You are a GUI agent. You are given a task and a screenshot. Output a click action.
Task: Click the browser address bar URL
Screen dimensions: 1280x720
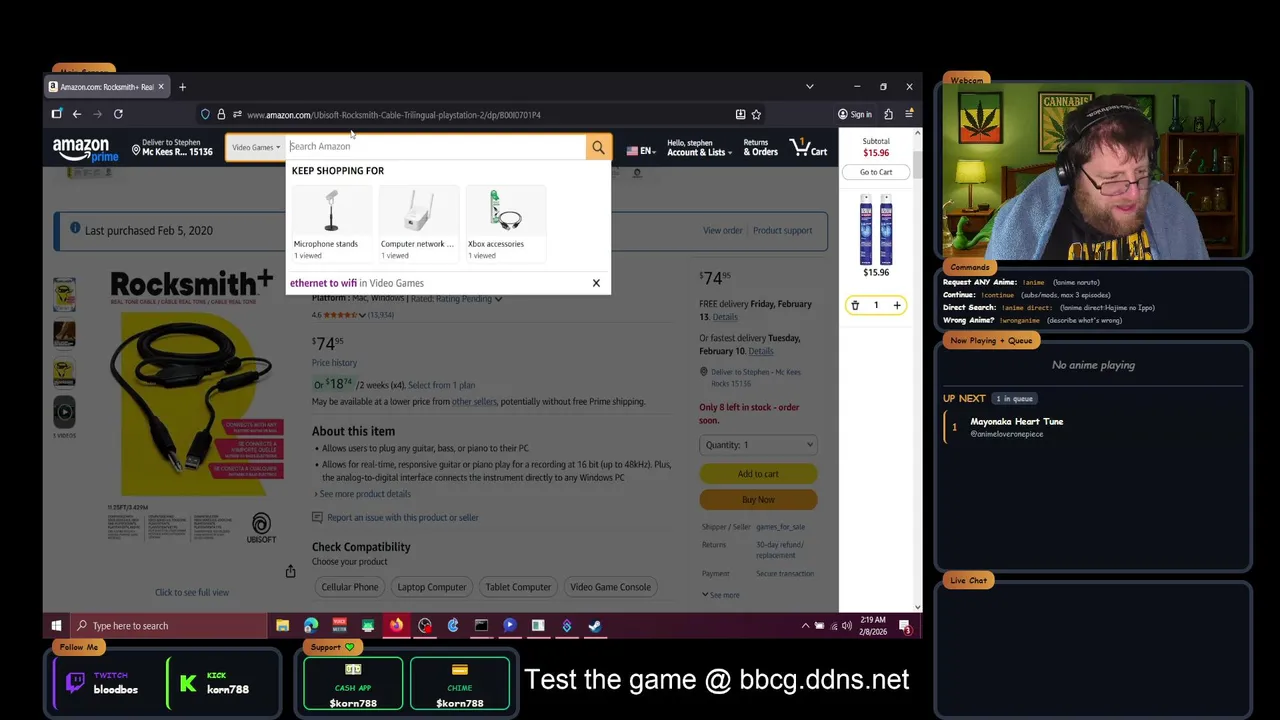click(394, 115)
